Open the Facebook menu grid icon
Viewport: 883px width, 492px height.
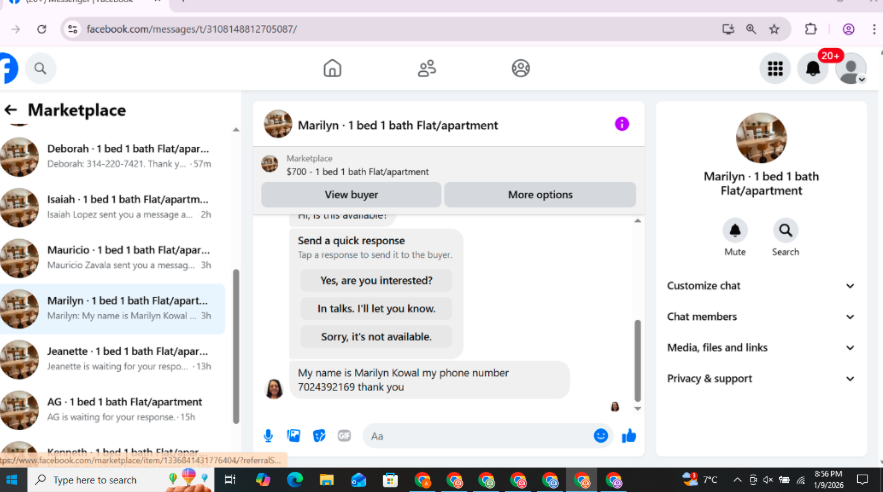coord(775,69)
